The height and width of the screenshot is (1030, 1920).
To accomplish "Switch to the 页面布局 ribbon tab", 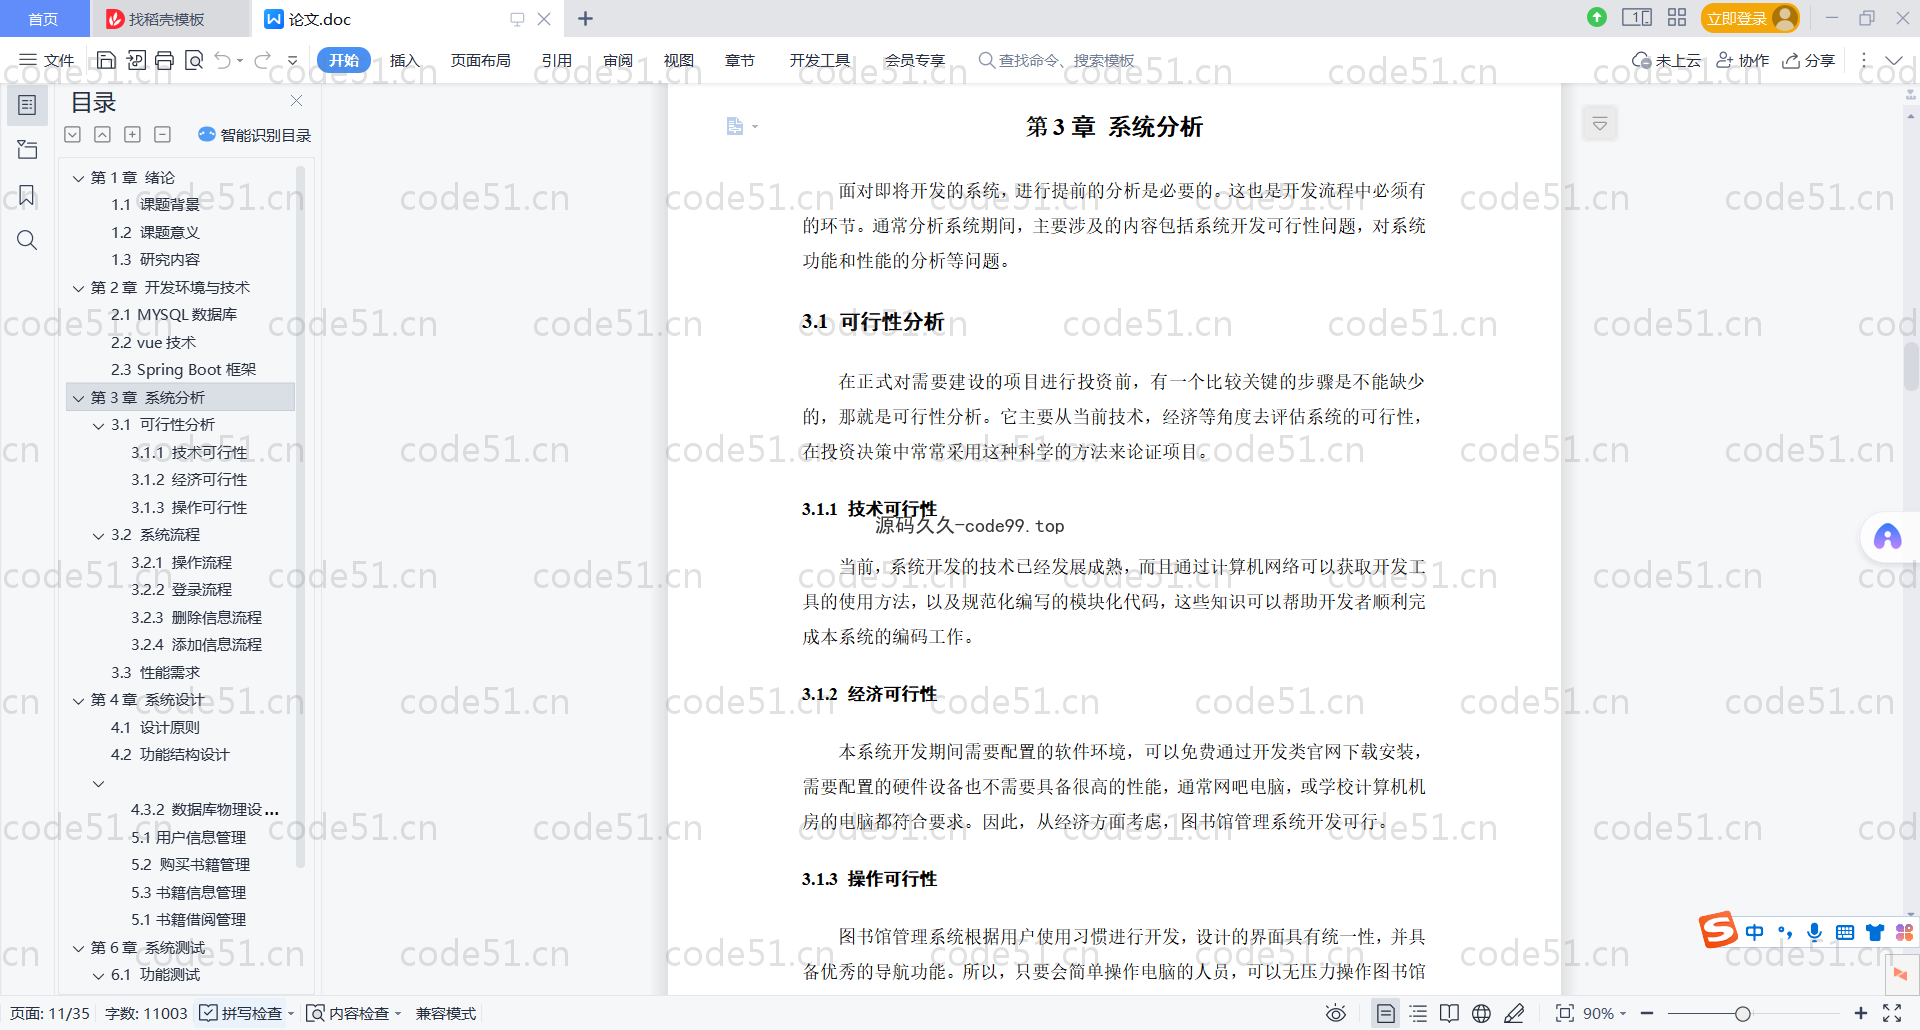I will (x=480, y=60).
